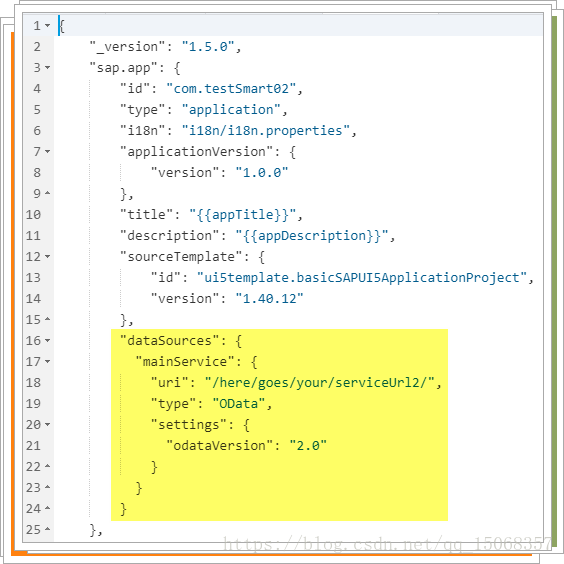This screenshot has height=564, width=564.
Task: Click the "1.0.0" version value
Action: [x=262, y=173]
